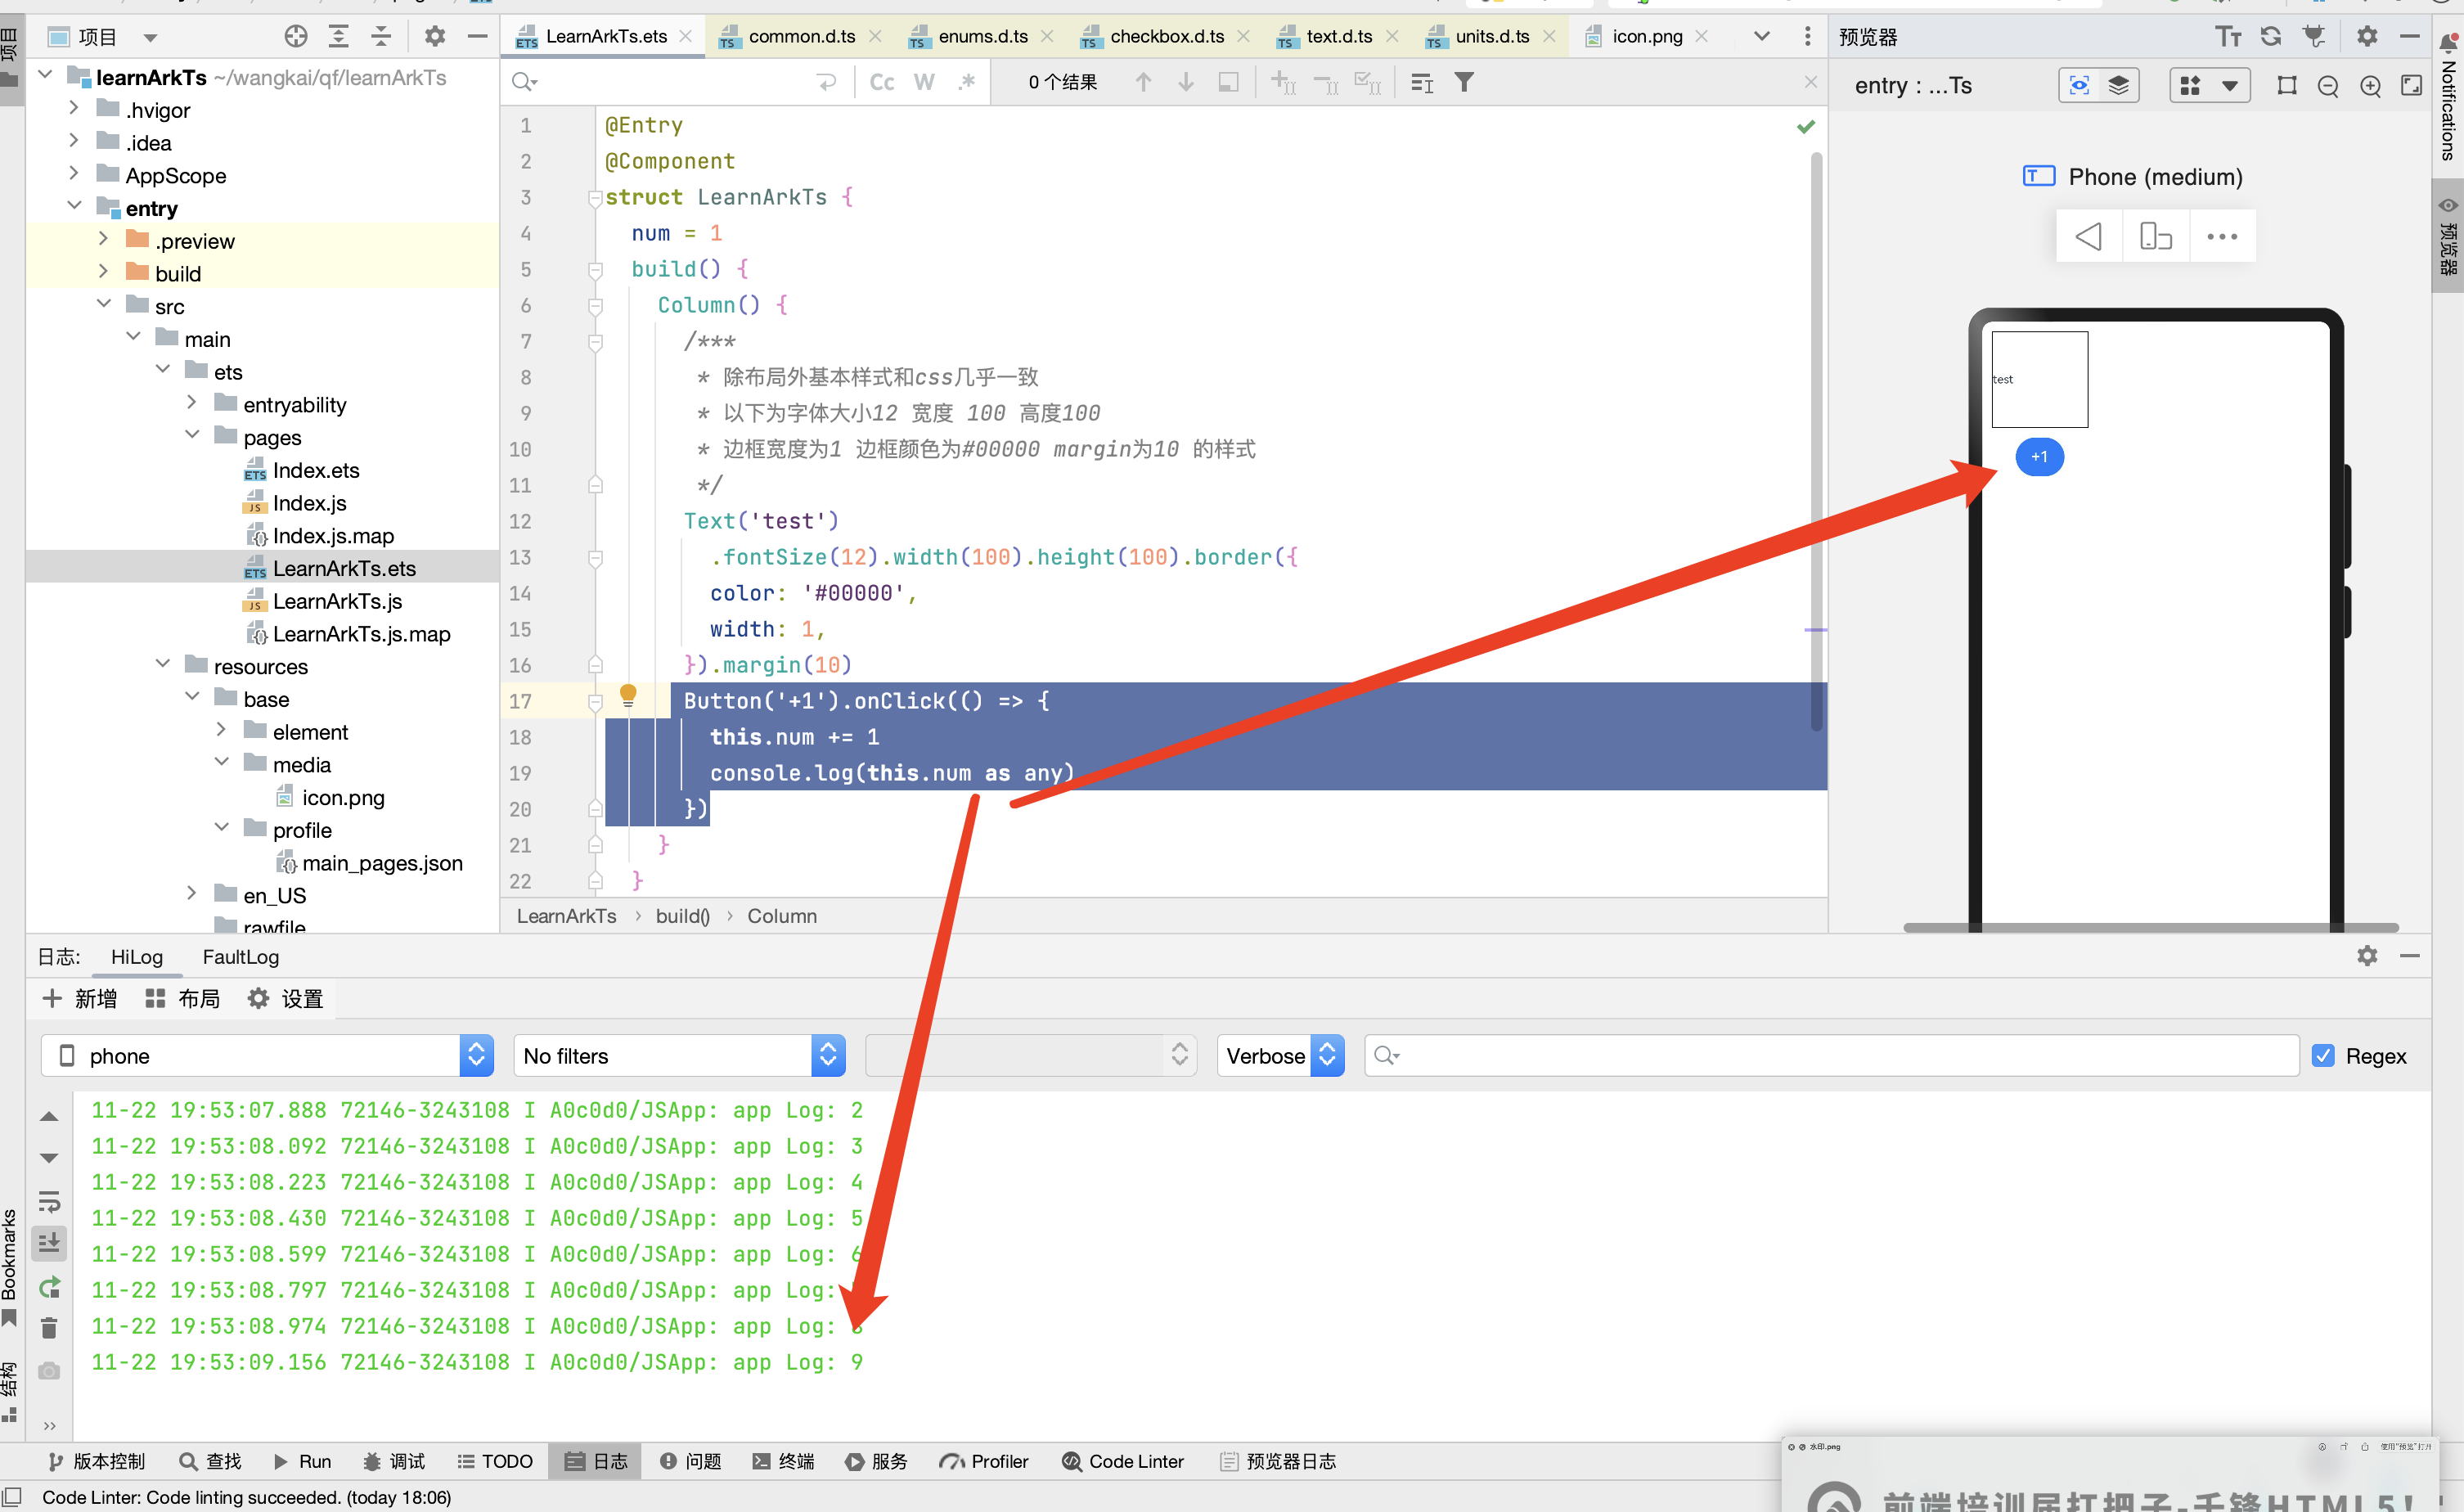The width and height of the screenshot is (2464, 1512).
Task: Refresh the previewer
Action: click(2270, 37)
